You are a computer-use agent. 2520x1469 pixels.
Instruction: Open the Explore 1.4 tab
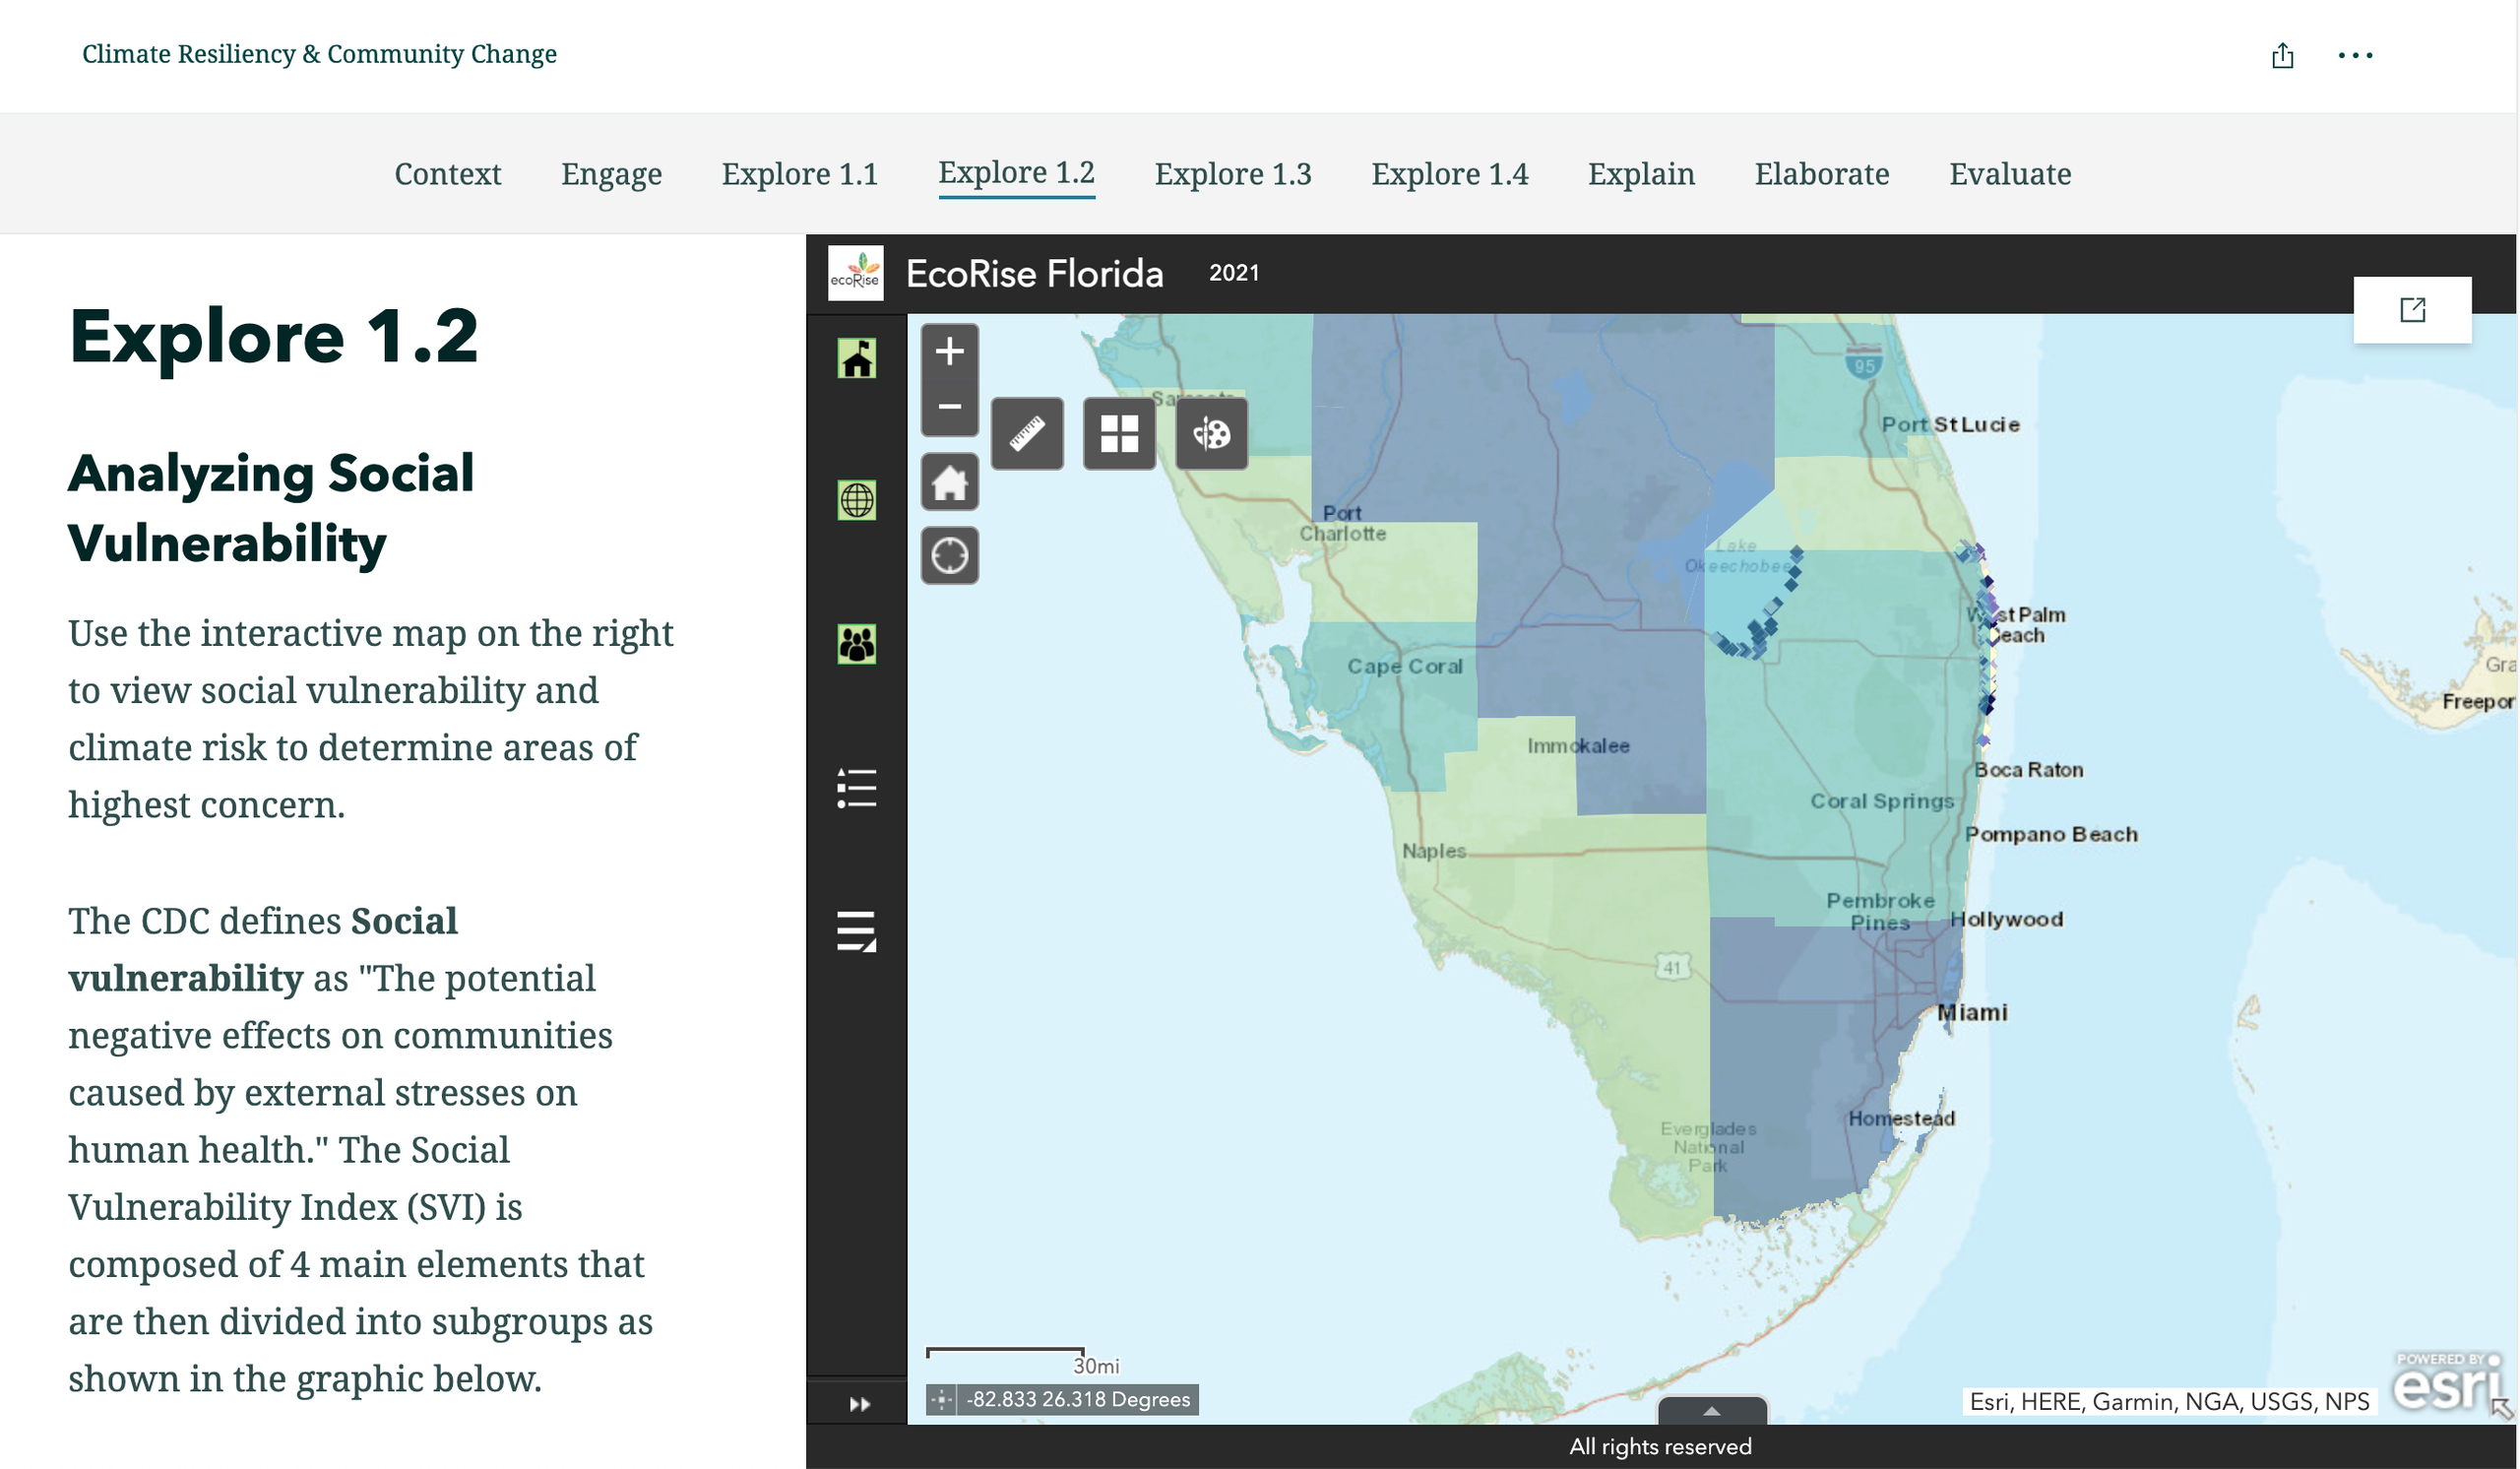(1450, 174)
